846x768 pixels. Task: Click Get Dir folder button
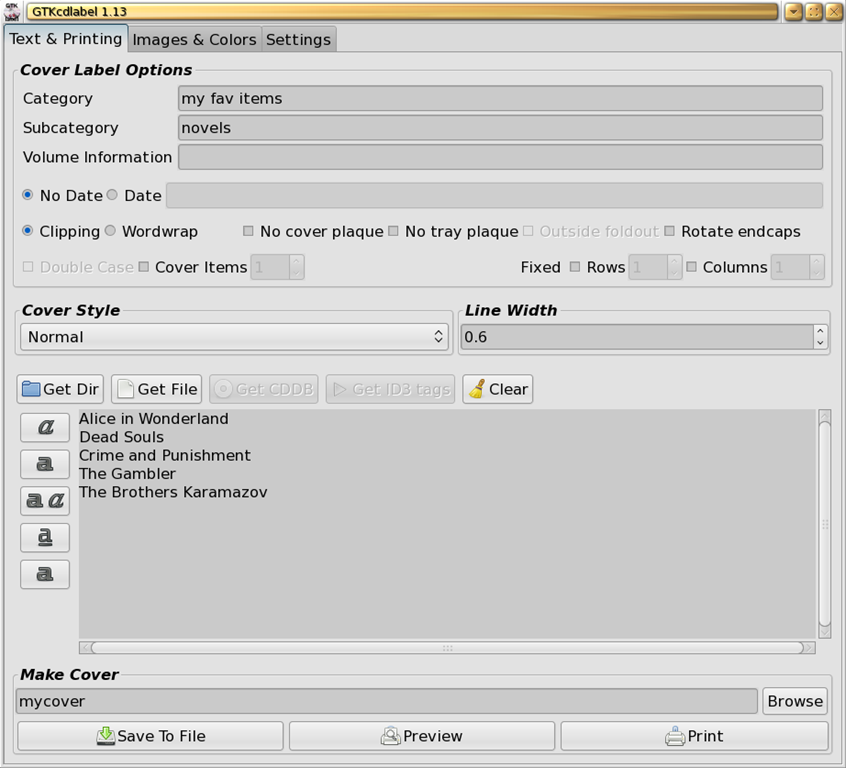pyautogui.click(x=60, y=389)
